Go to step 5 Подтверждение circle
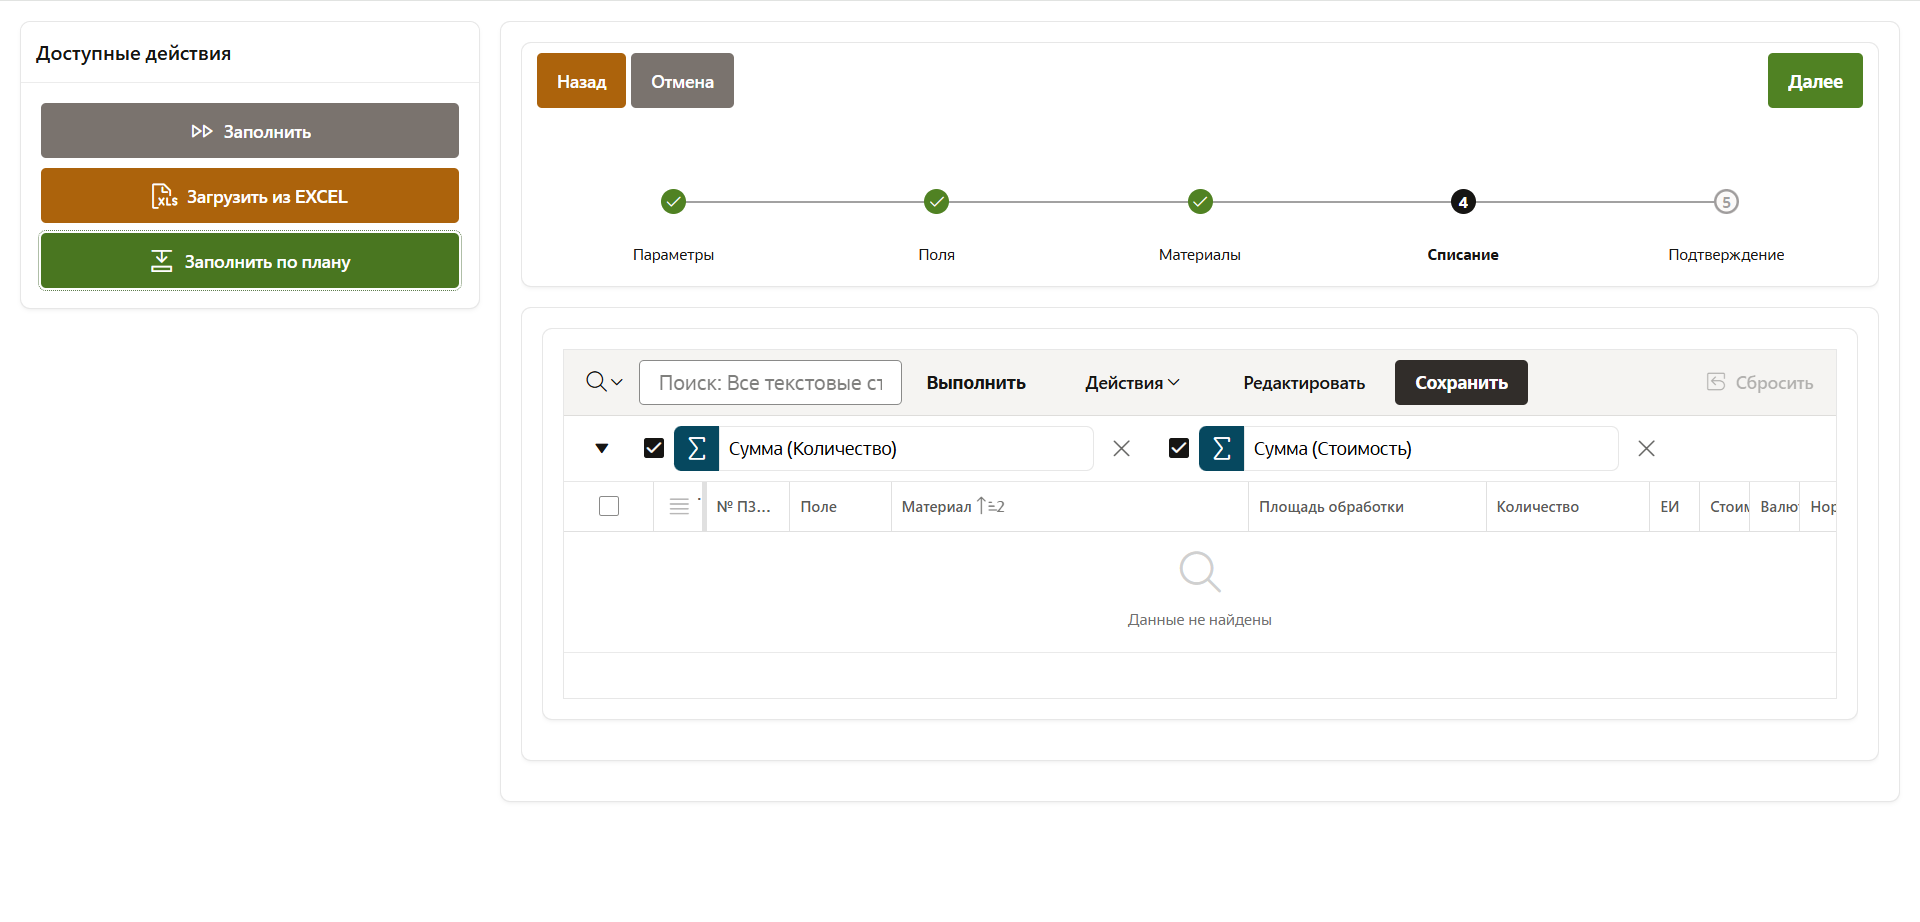 tap(1725, 202)
